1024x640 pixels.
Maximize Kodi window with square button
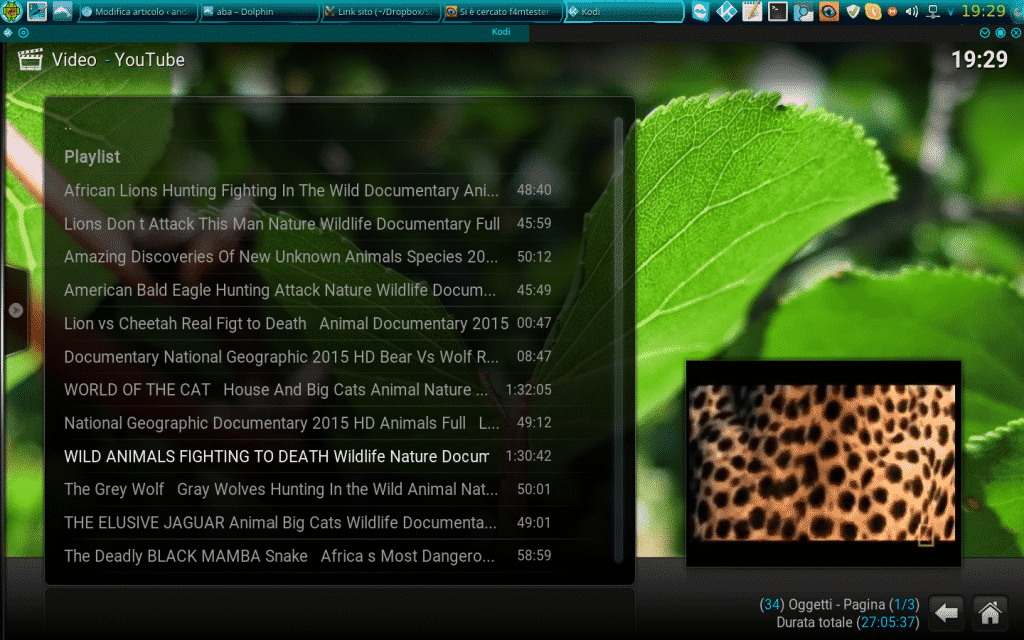point(1000,32)
